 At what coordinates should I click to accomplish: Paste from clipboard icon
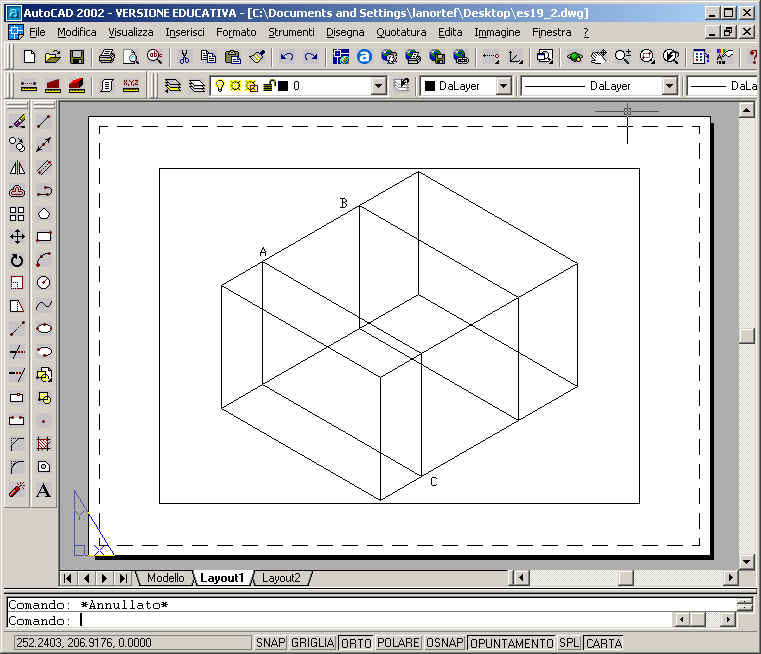[x=232, y=57]
